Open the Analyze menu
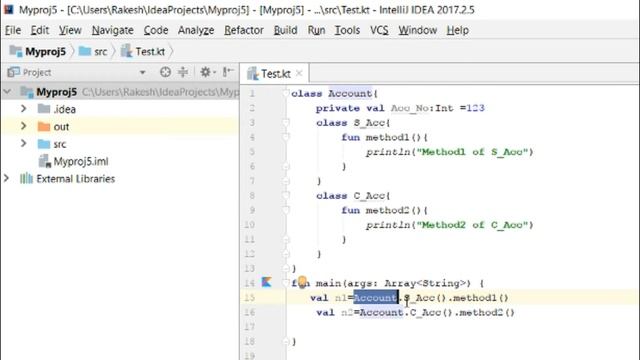Image resolution: width=640 pixels, height=360 pixels. 196,30
